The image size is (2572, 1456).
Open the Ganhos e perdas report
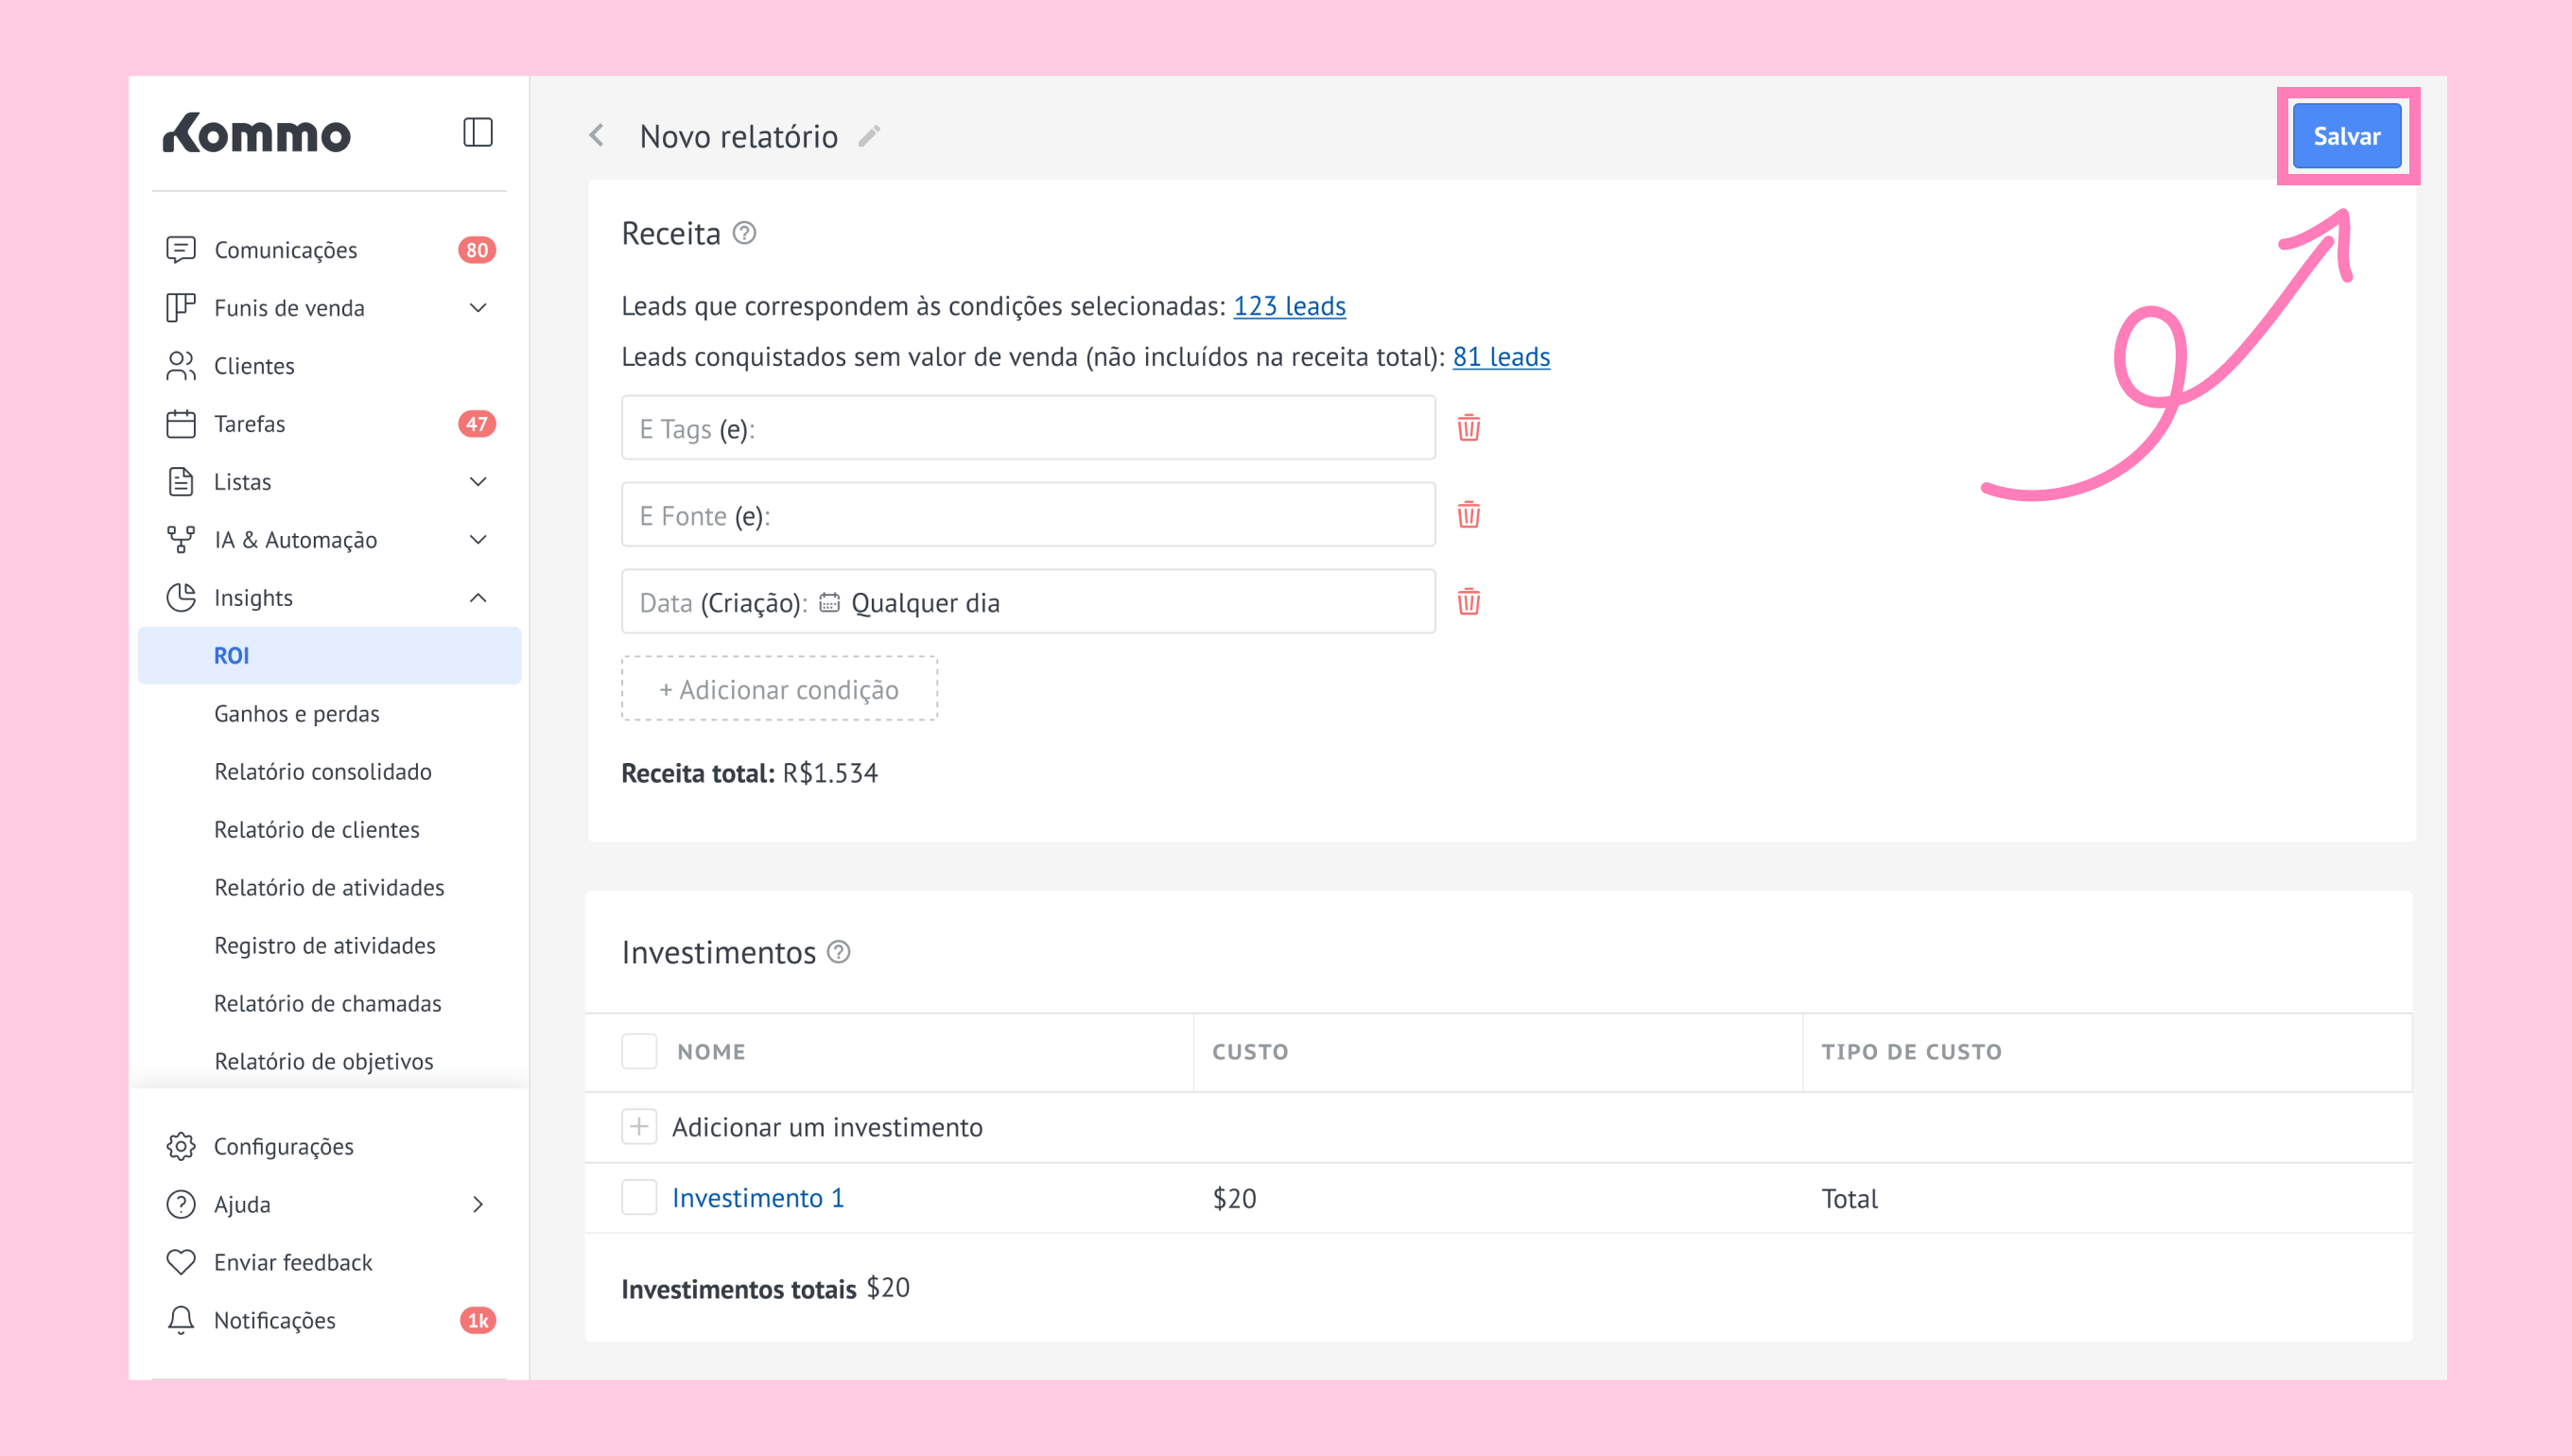coord(297,713)
